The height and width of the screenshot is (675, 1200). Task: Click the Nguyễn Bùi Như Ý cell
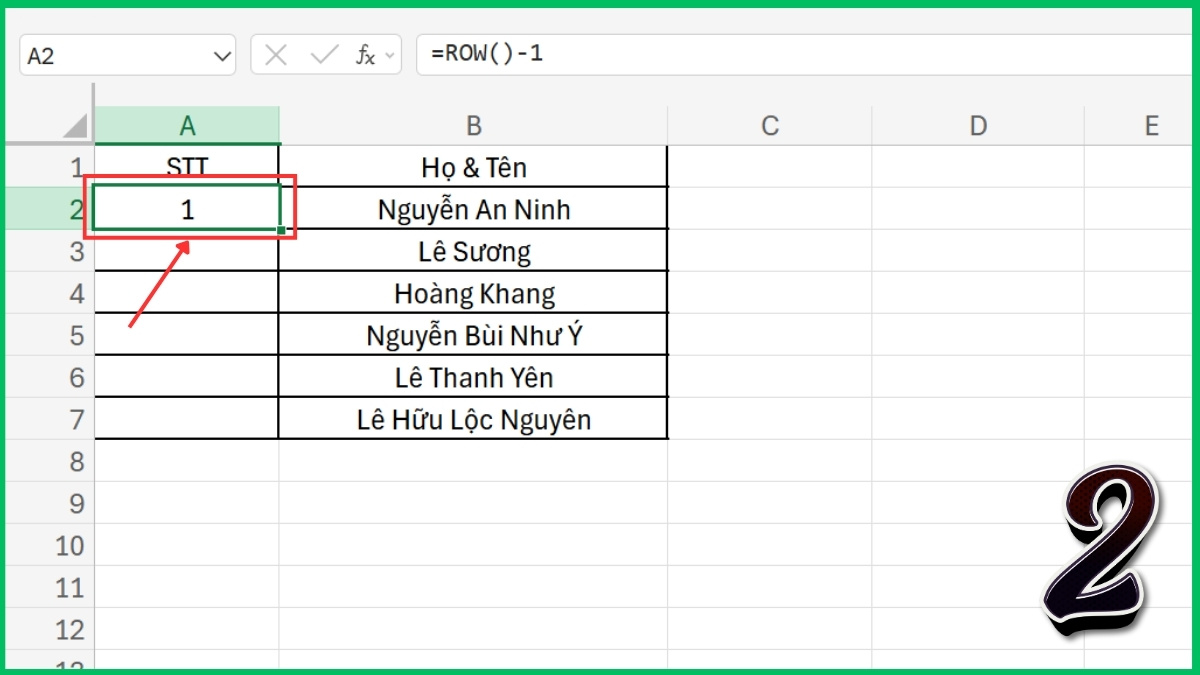pos(473,335)
